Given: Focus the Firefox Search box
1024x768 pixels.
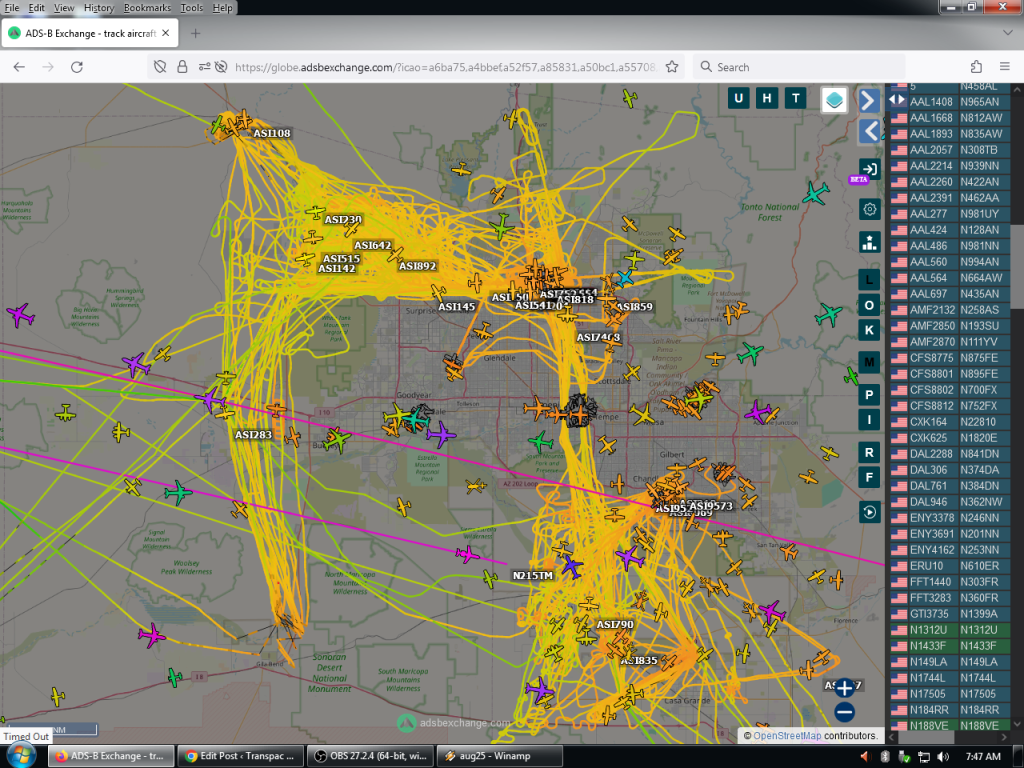Looking at the screenshot, I should click(799, 67).
